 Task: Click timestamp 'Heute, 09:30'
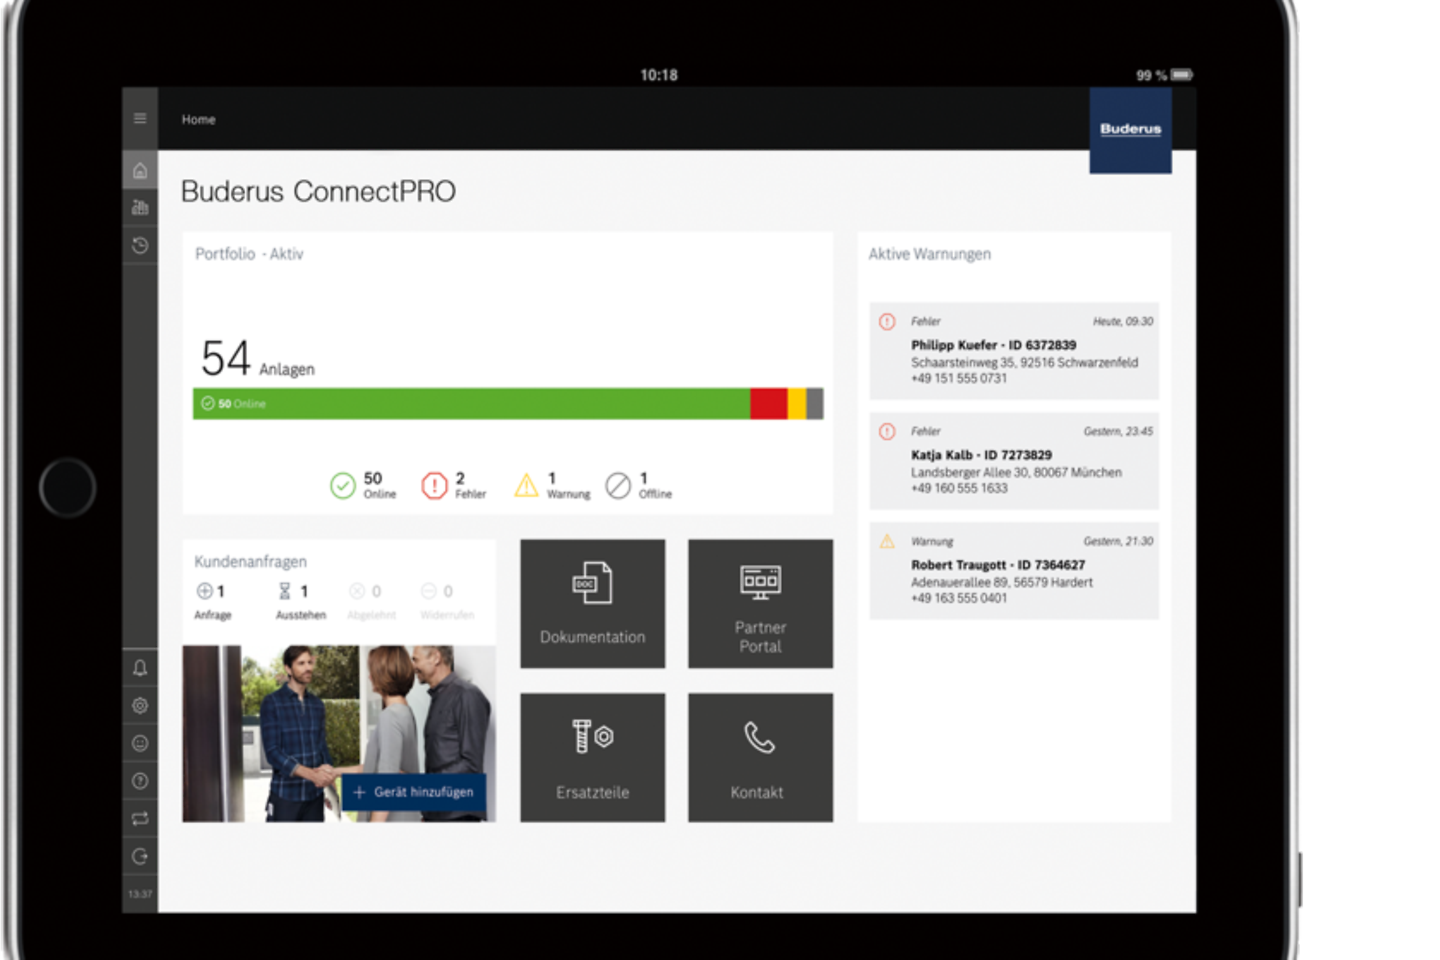pyautogui.click(x=1123, y=322)
